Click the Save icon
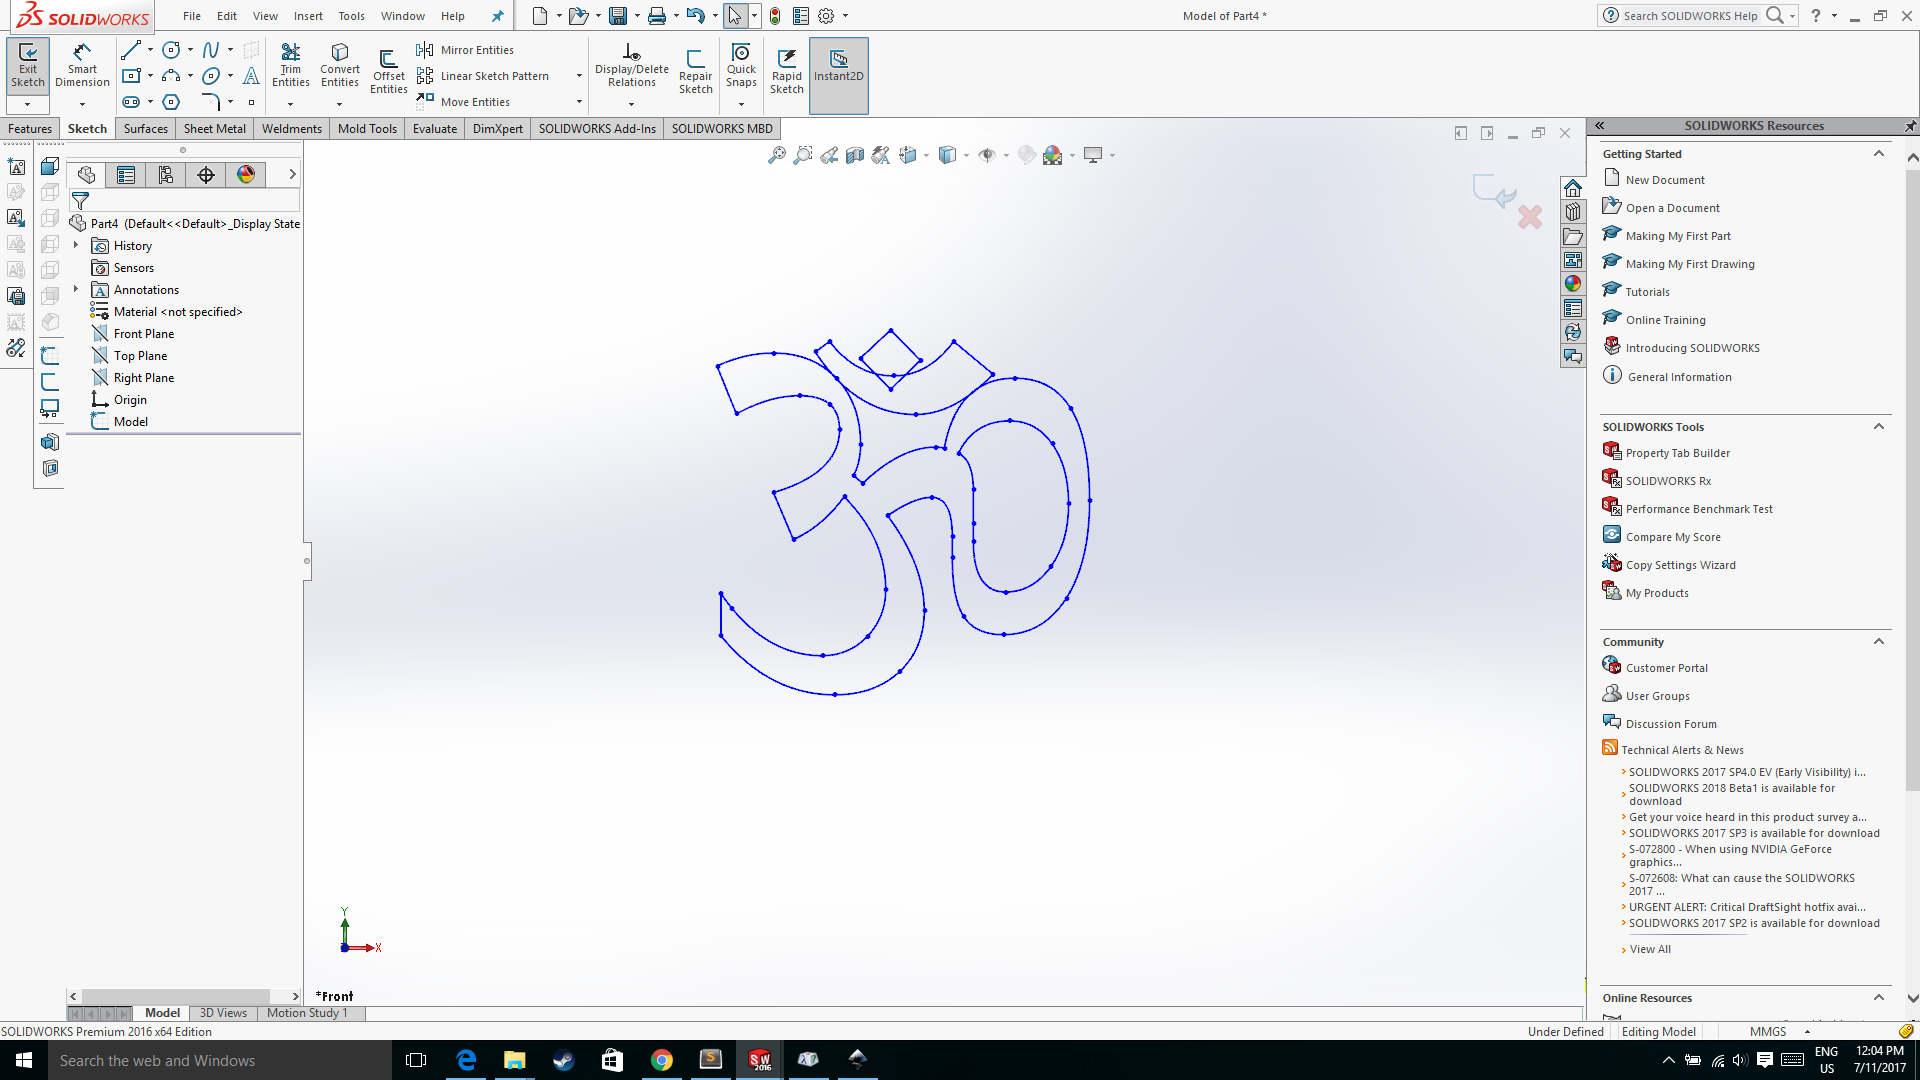Image resolution: width=1920 pixels, height=1080 pixels. click(x=618, y=16)
